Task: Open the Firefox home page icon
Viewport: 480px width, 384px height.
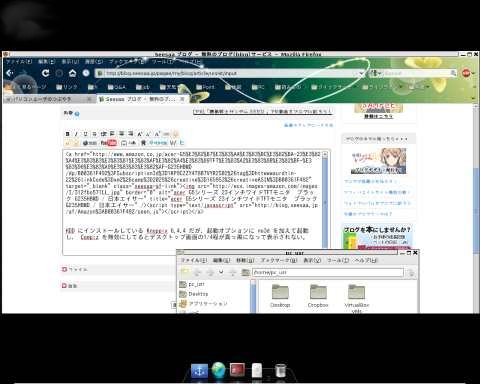Action: (72, 73)
